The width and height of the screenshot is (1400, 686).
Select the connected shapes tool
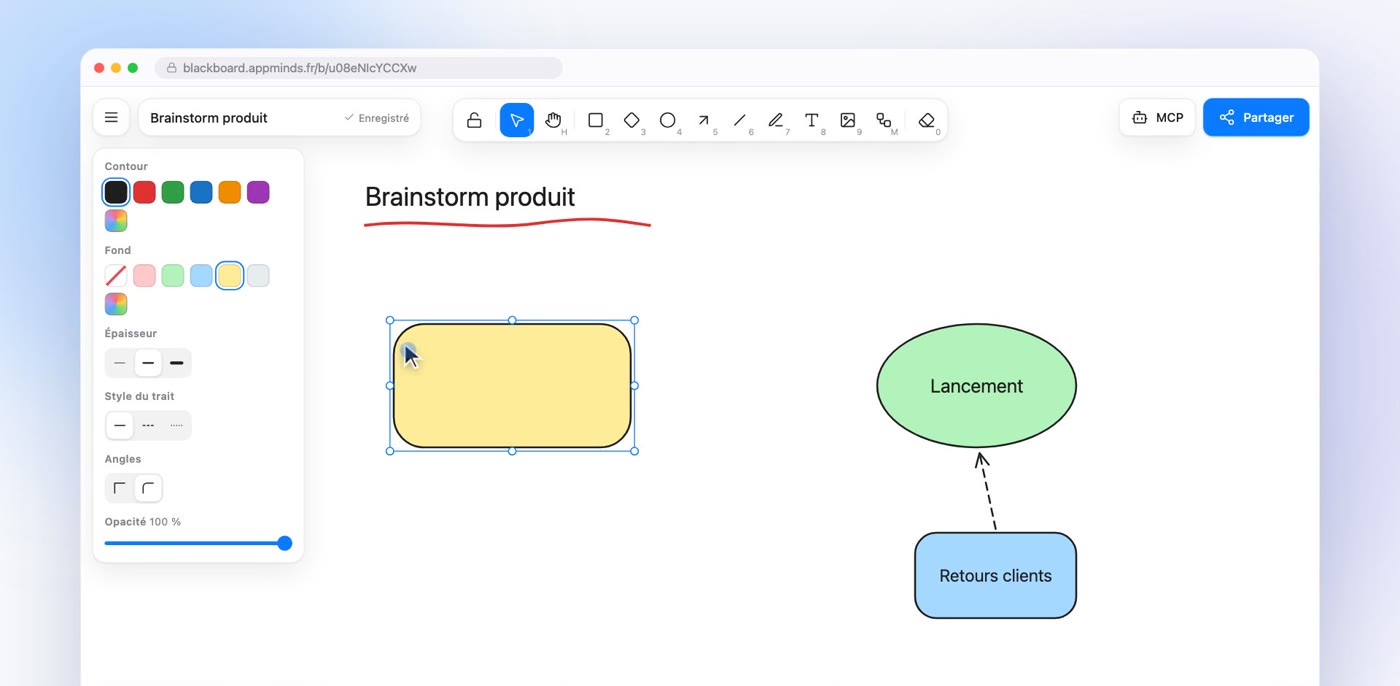click(x=884, y=120)
